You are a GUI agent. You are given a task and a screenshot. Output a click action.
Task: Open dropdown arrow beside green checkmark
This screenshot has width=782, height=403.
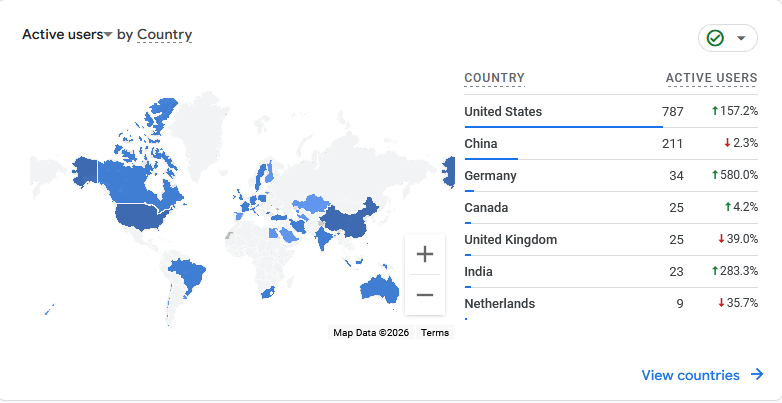[x=741, y=38]
